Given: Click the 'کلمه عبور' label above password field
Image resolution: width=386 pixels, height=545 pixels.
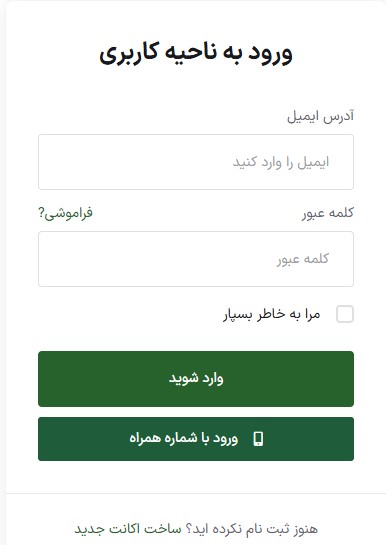Looking at the screenshot, I should [x=328, y=213].
